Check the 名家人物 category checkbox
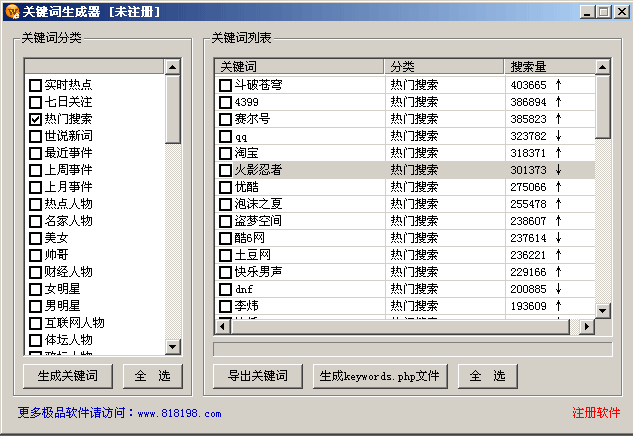Image resolution: width=633 pixels, height=436 pixels. click(36, 221)
